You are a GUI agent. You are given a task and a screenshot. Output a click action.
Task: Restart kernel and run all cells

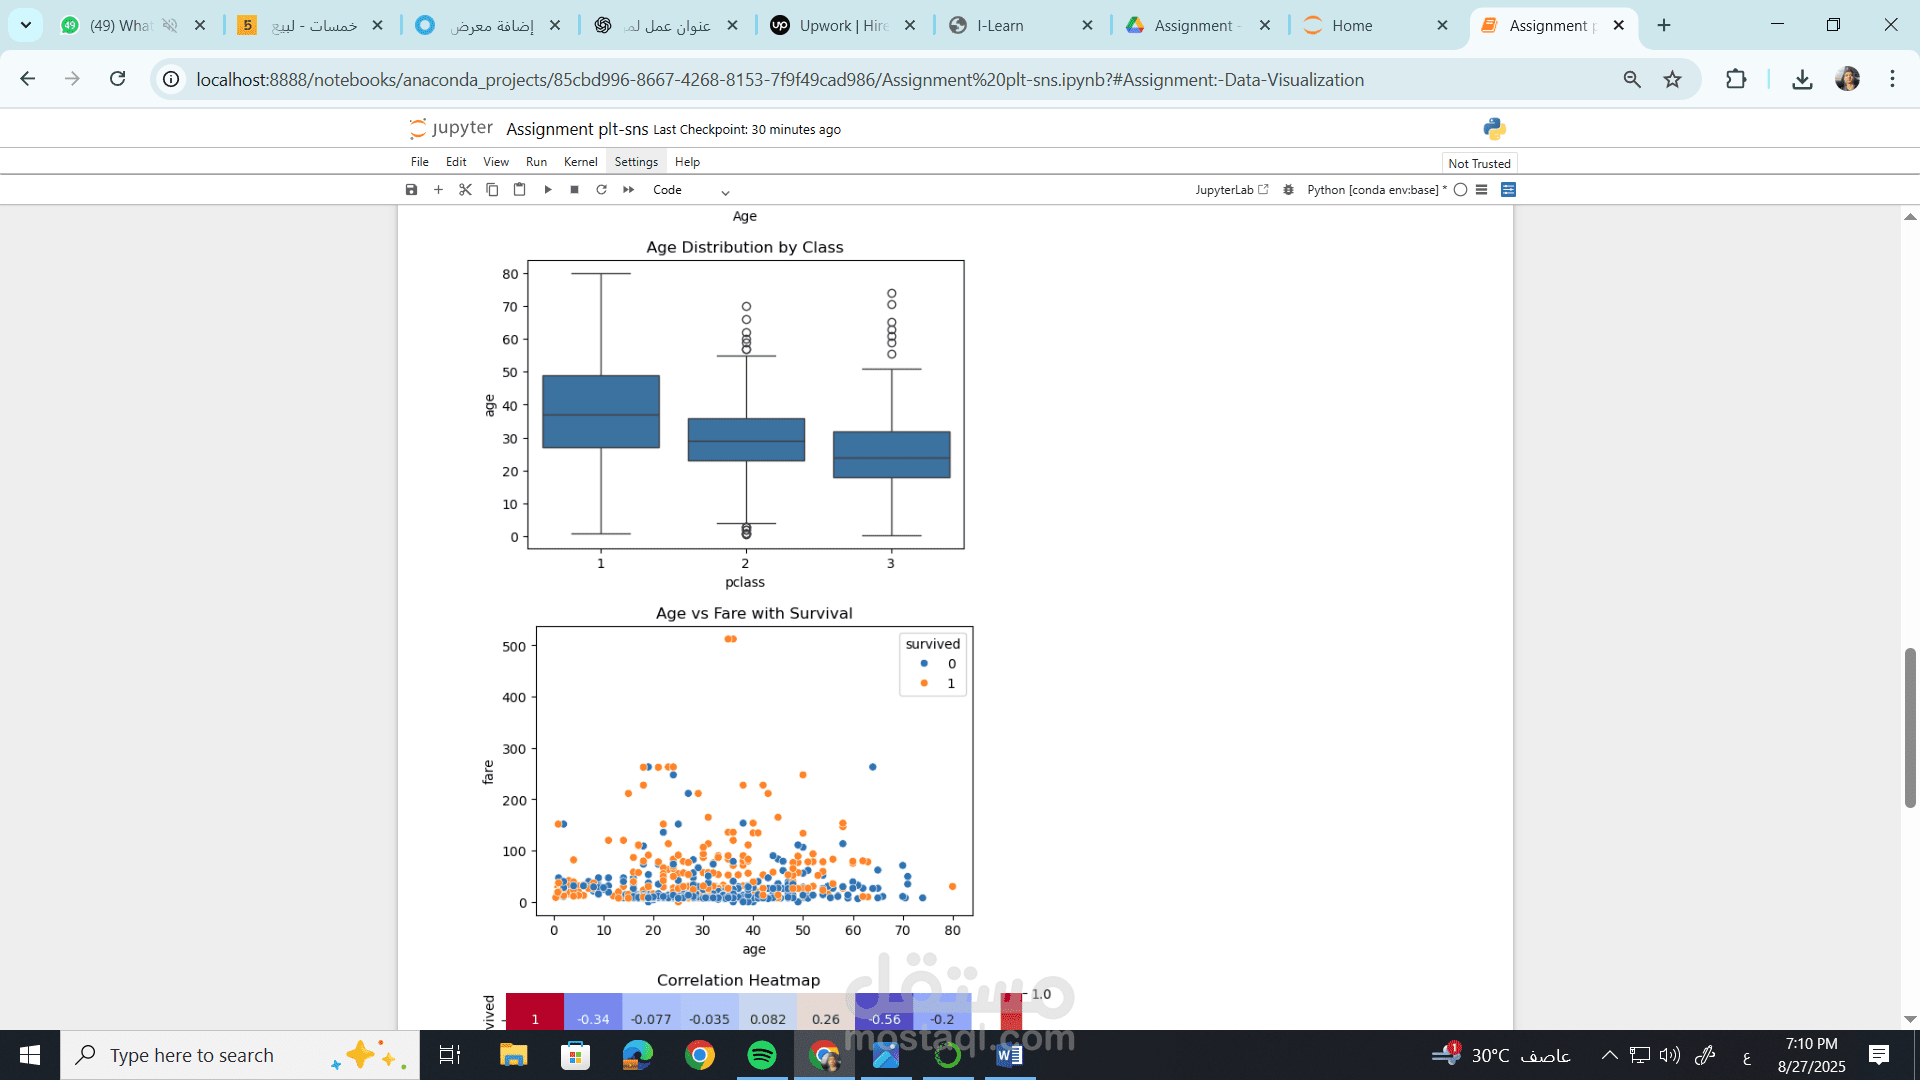[628, 190]
